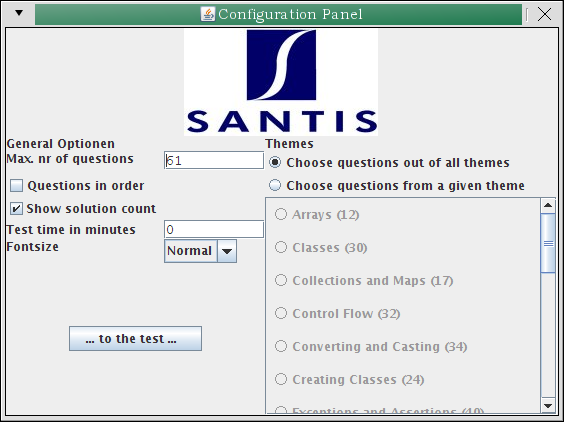Open the Fontsize dropdown
Screen dimensions: 564x422
pyautogui.click(x=200, y=251)
